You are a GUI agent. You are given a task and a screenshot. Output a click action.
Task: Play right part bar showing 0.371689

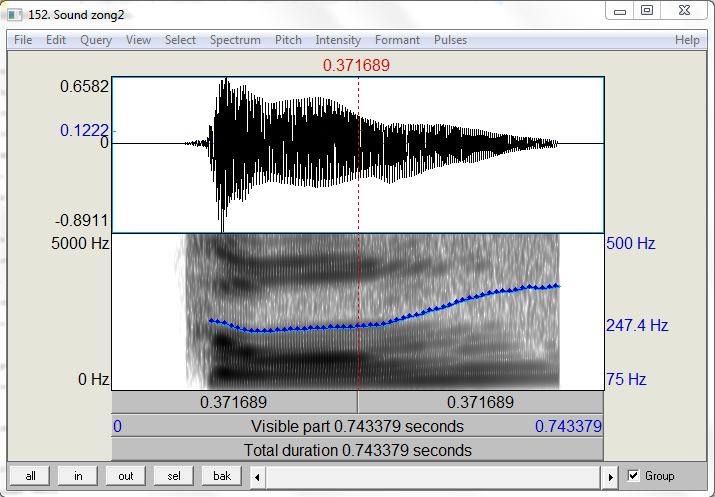point(481,403)
